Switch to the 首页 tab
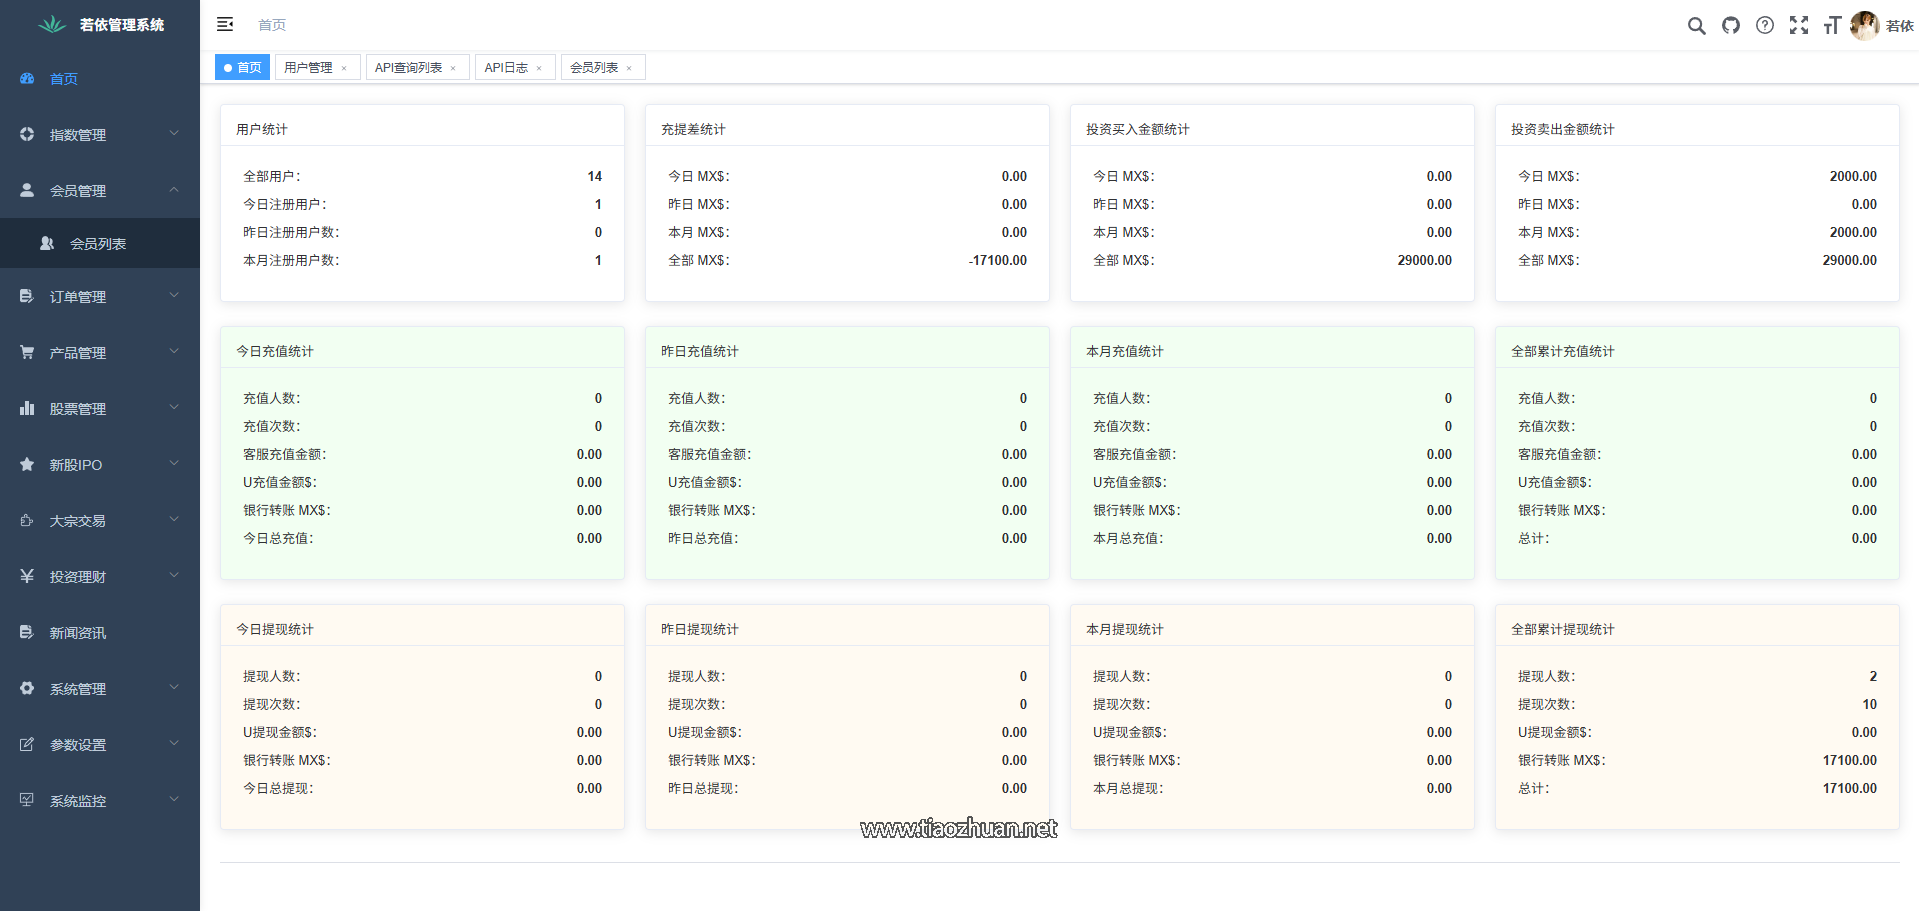The image size is (1919, 911). [243, 67]
